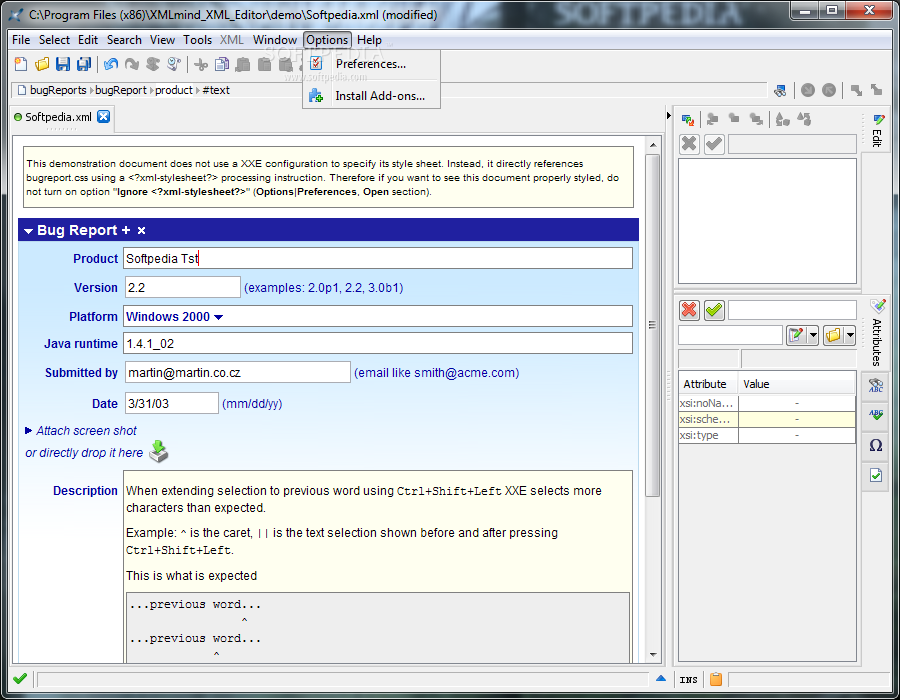Select product in node path bar
900x700 pixels.
[x=174, y=90]
